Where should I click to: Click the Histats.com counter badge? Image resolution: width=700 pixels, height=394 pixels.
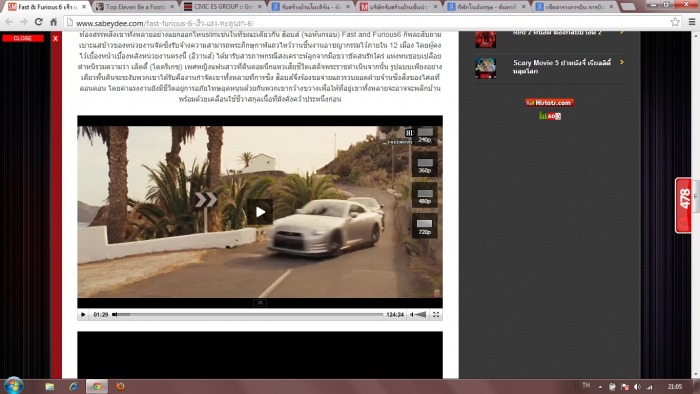tap(550, 103)
